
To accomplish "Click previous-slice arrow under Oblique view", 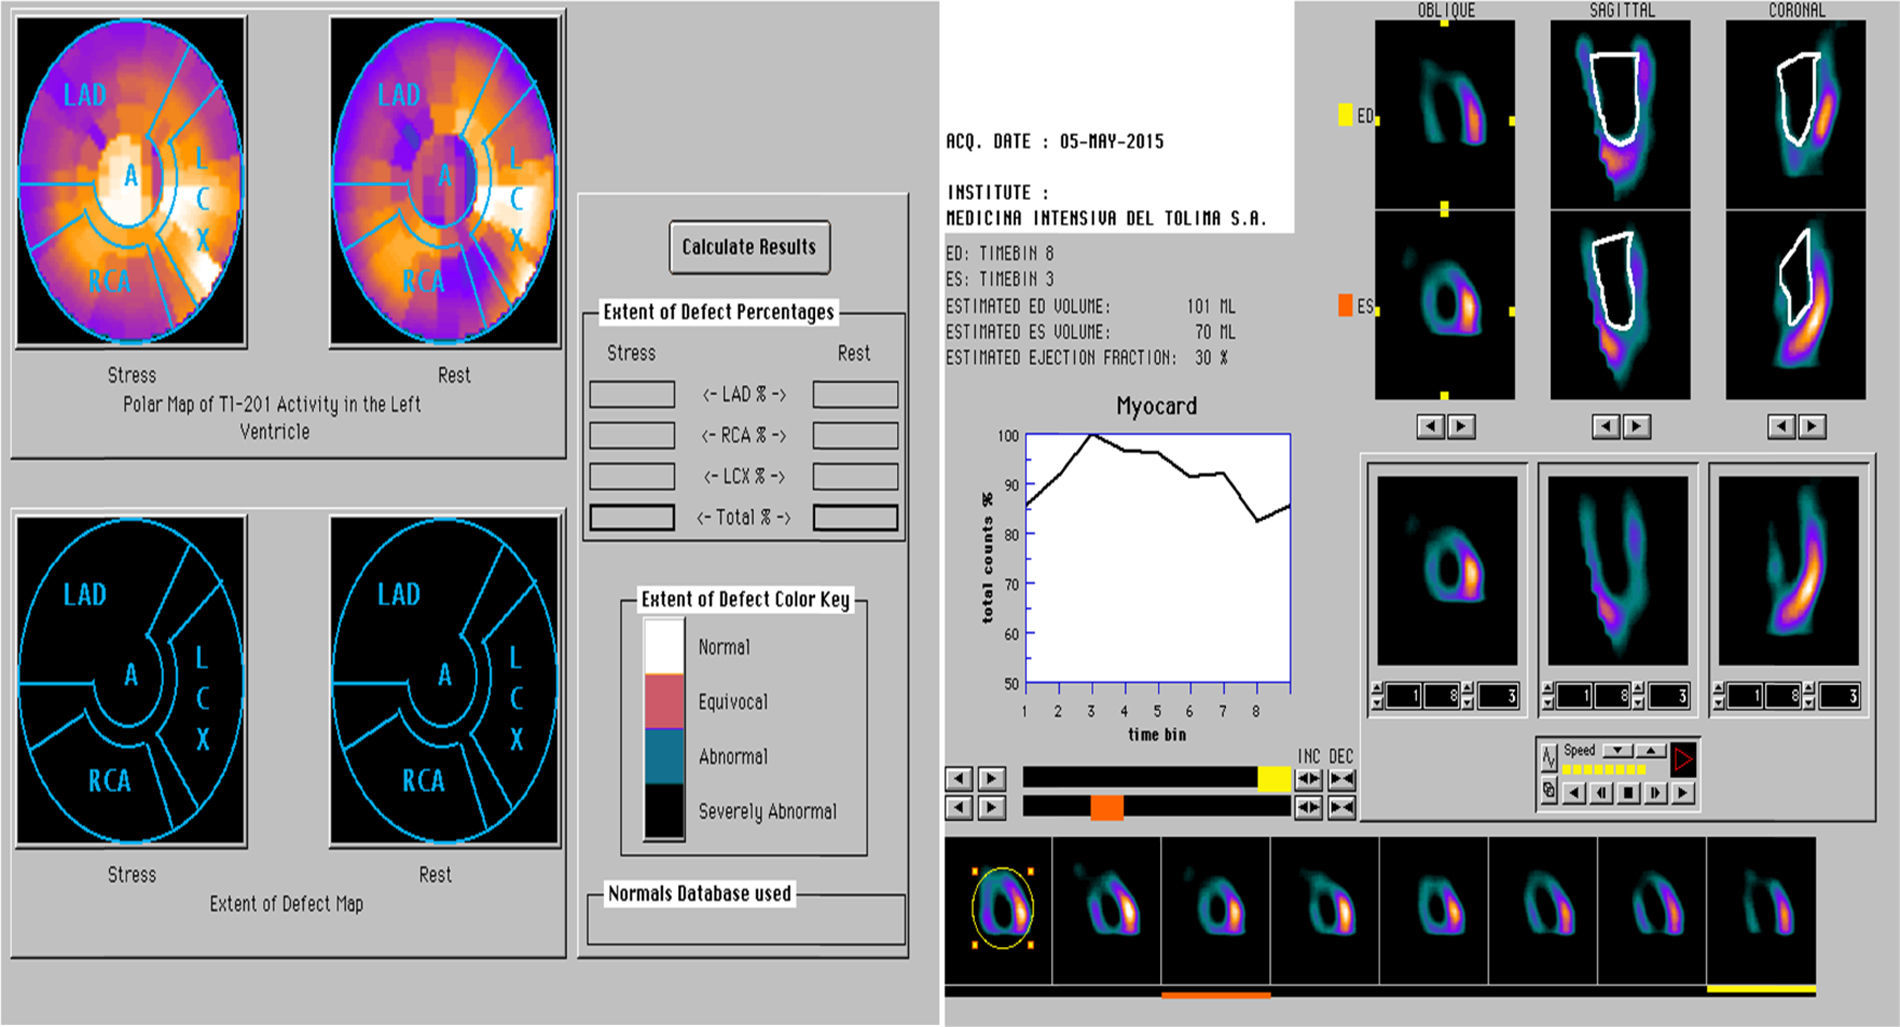I will pos(1431,427).
